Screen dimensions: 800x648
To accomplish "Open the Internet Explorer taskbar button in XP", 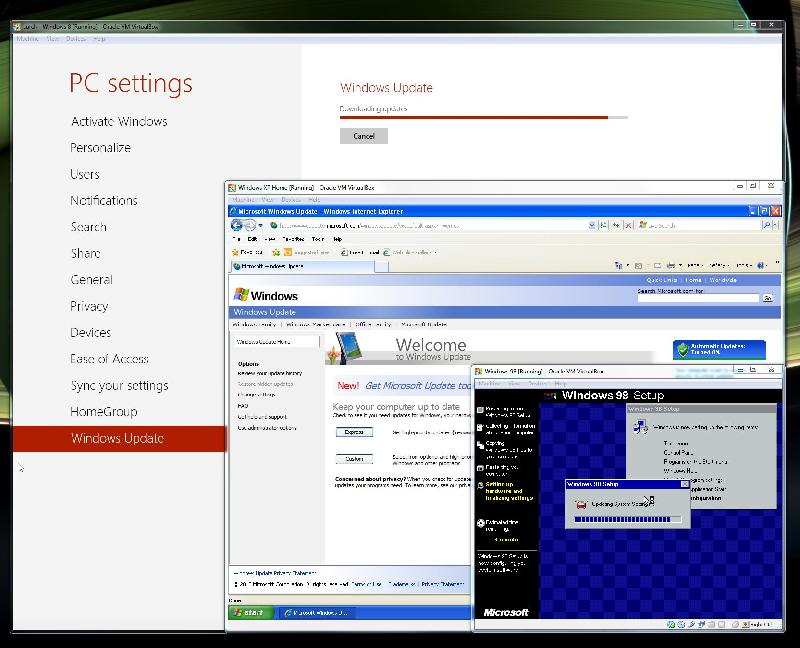I will (317, 612).
